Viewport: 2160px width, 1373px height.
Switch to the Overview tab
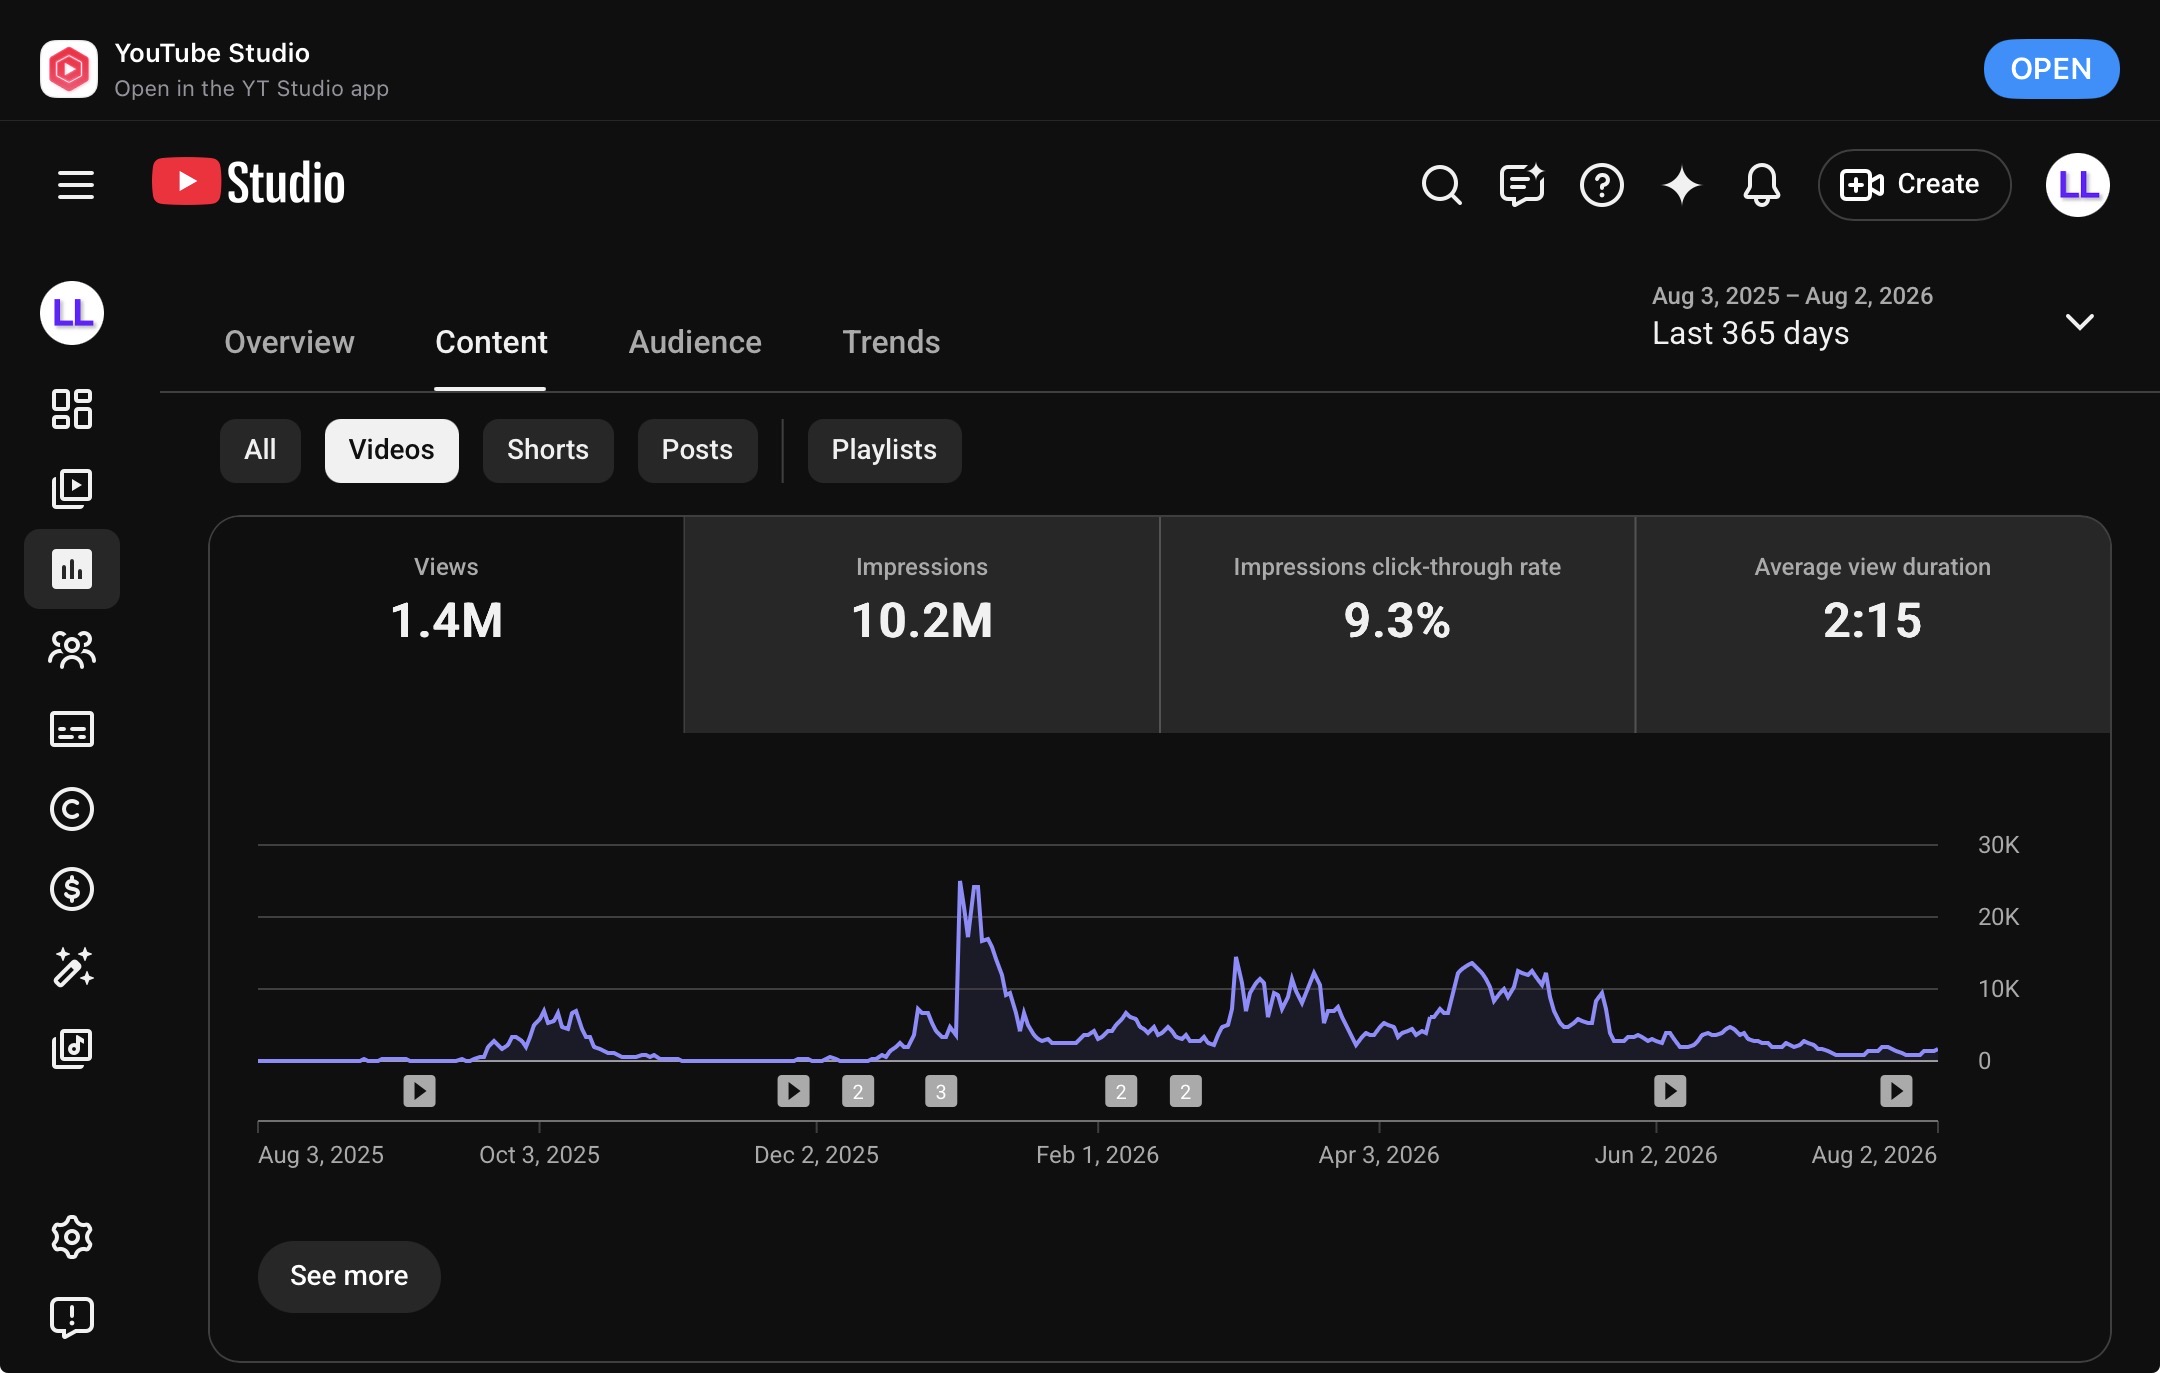pos(289,342)
